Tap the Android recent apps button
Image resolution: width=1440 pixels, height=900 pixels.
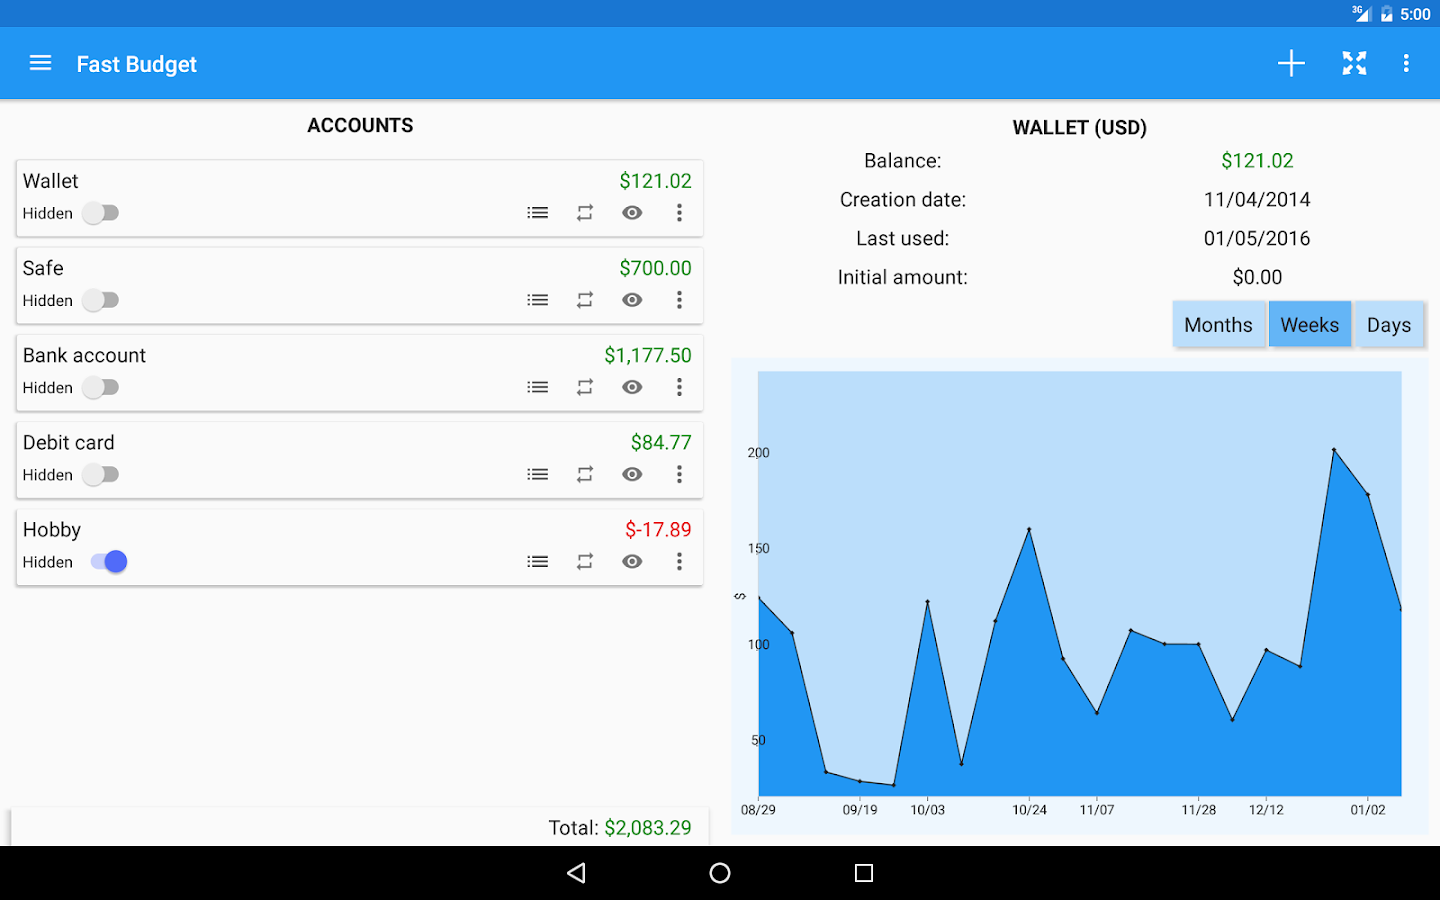(x=864, y=873)
